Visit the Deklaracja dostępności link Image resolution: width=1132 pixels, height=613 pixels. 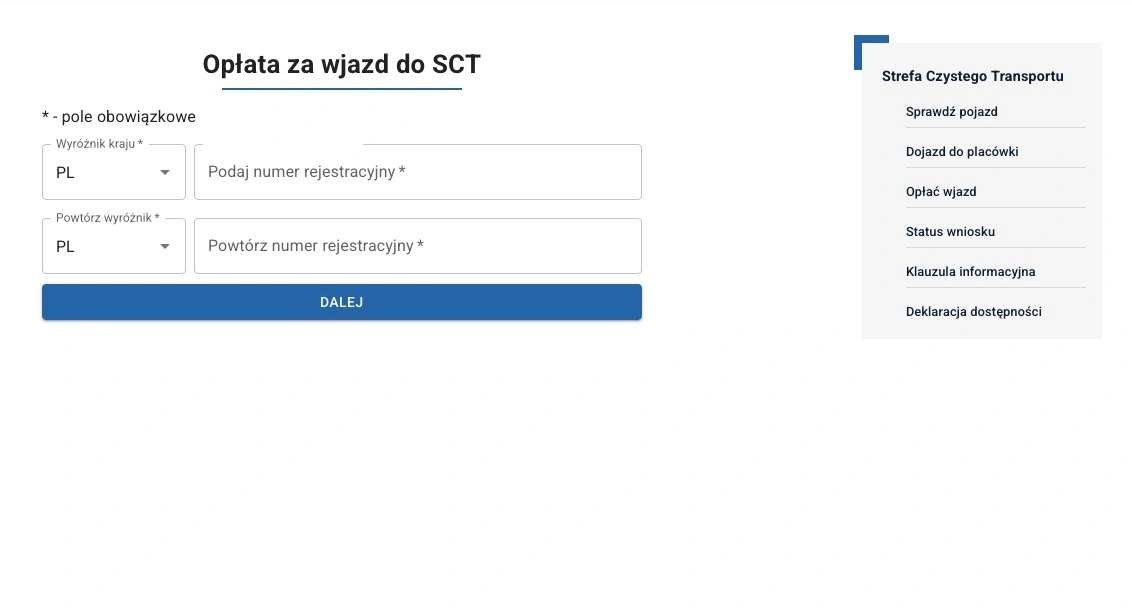tap(973, 312)
